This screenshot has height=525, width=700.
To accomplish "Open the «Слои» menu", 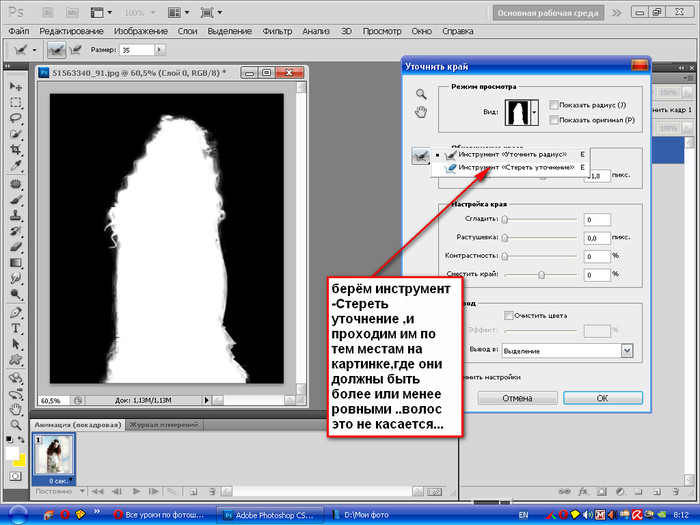I will (188, 31).
